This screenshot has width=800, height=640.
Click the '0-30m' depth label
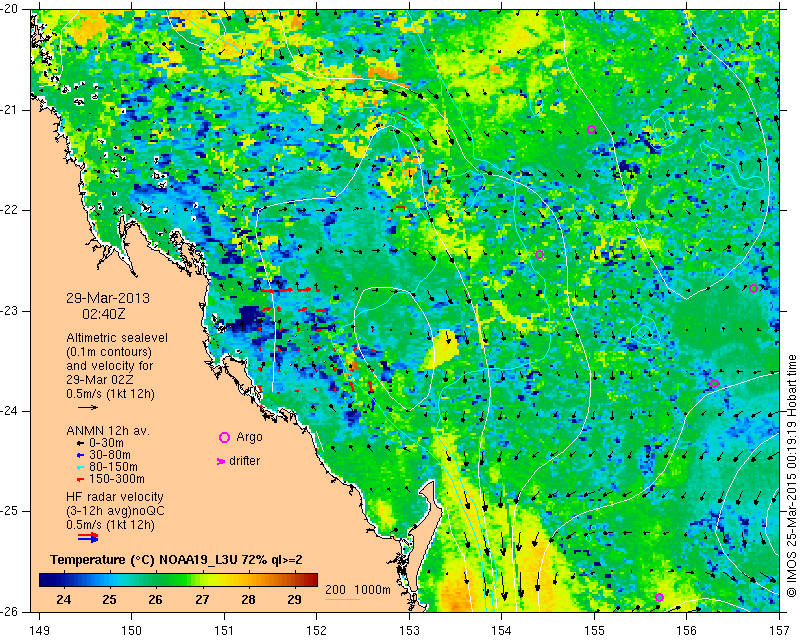click(x=106, y=443)
